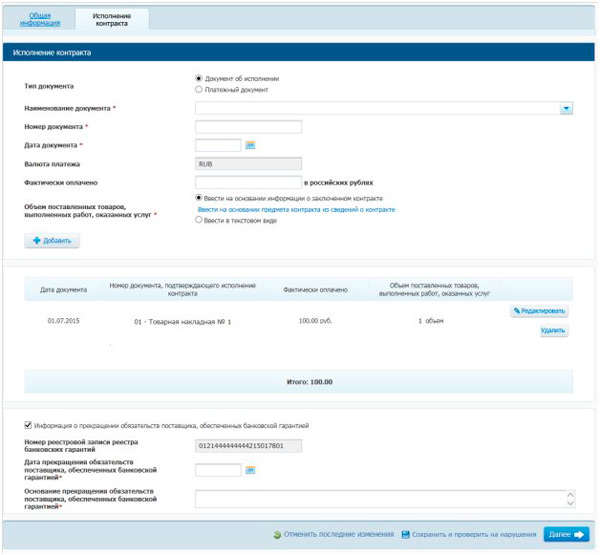The image size is (600, 555).
Task: Select the Документ об исполнении radio button
Action: coord(199,78)
